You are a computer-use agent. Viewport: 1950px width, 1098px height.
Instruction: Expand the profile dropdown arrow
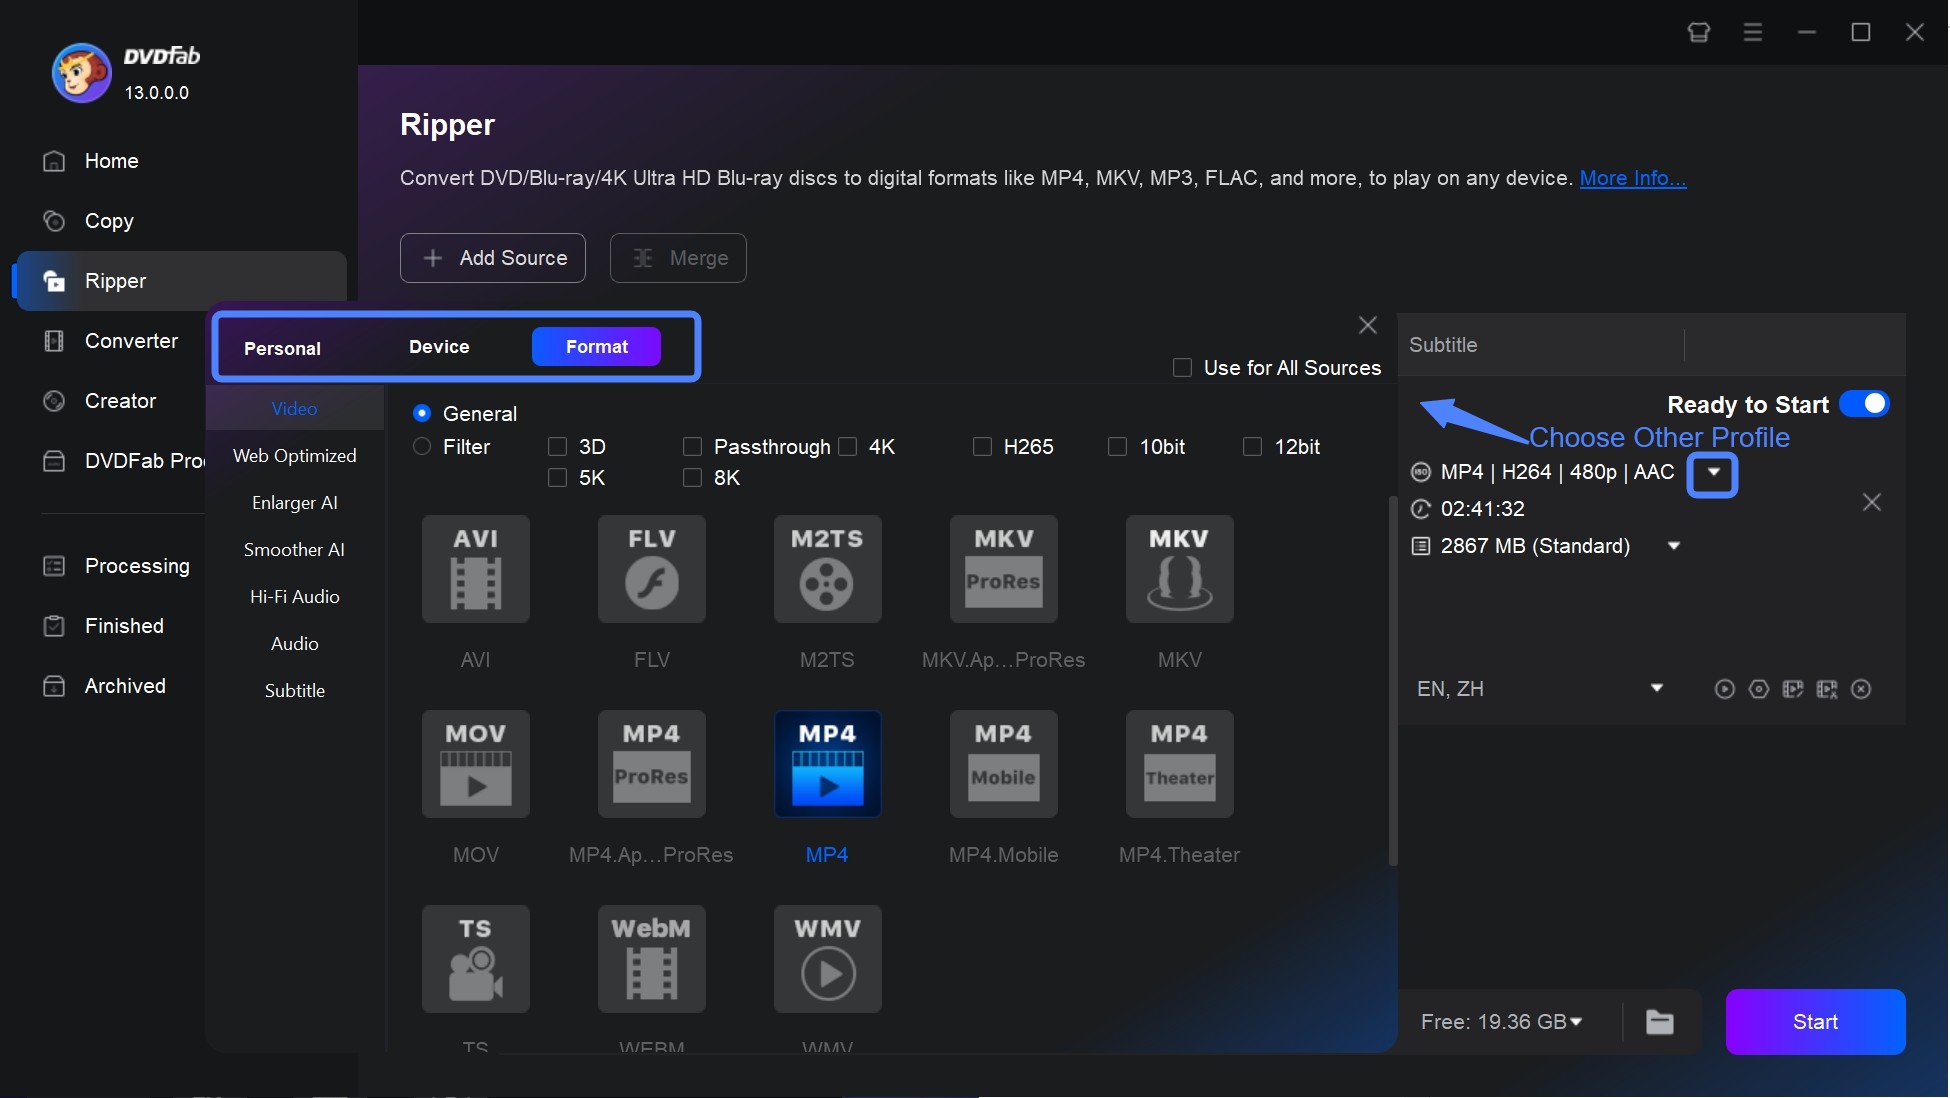pos(1712,471)
